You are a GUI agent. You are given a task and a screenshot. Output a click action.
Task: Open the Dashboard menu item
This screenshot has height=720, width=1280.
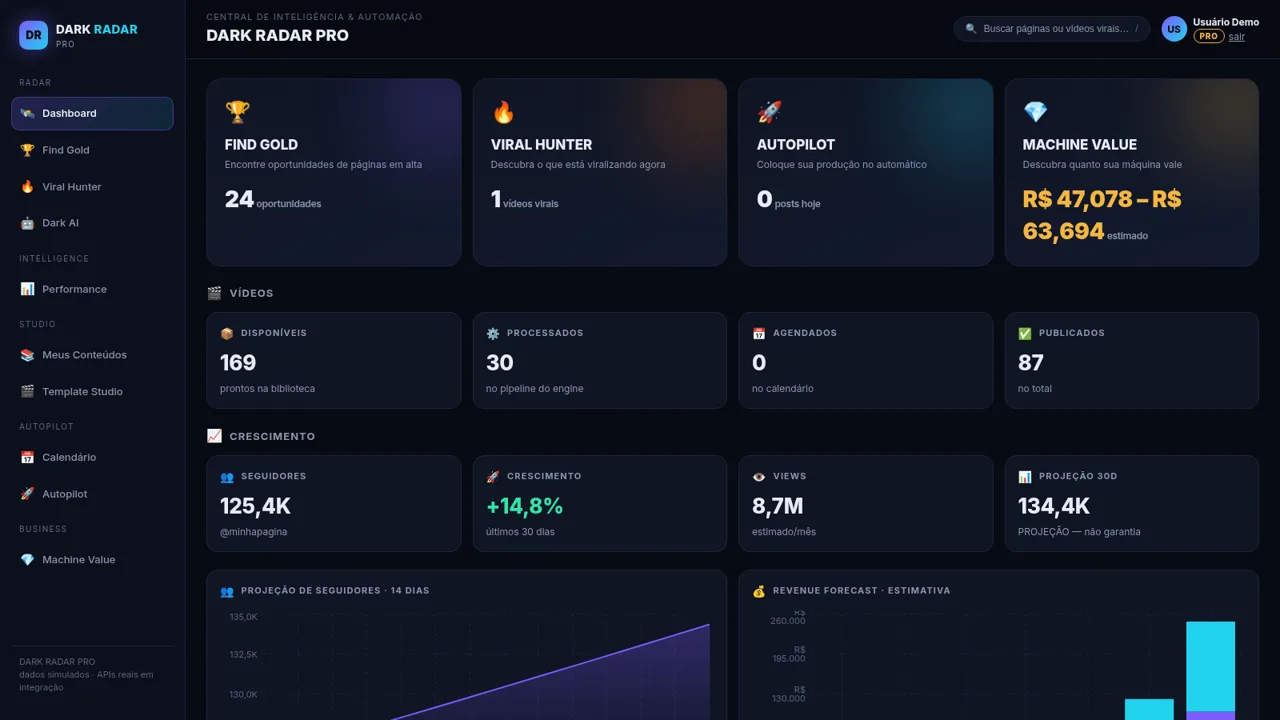point(92,113)
